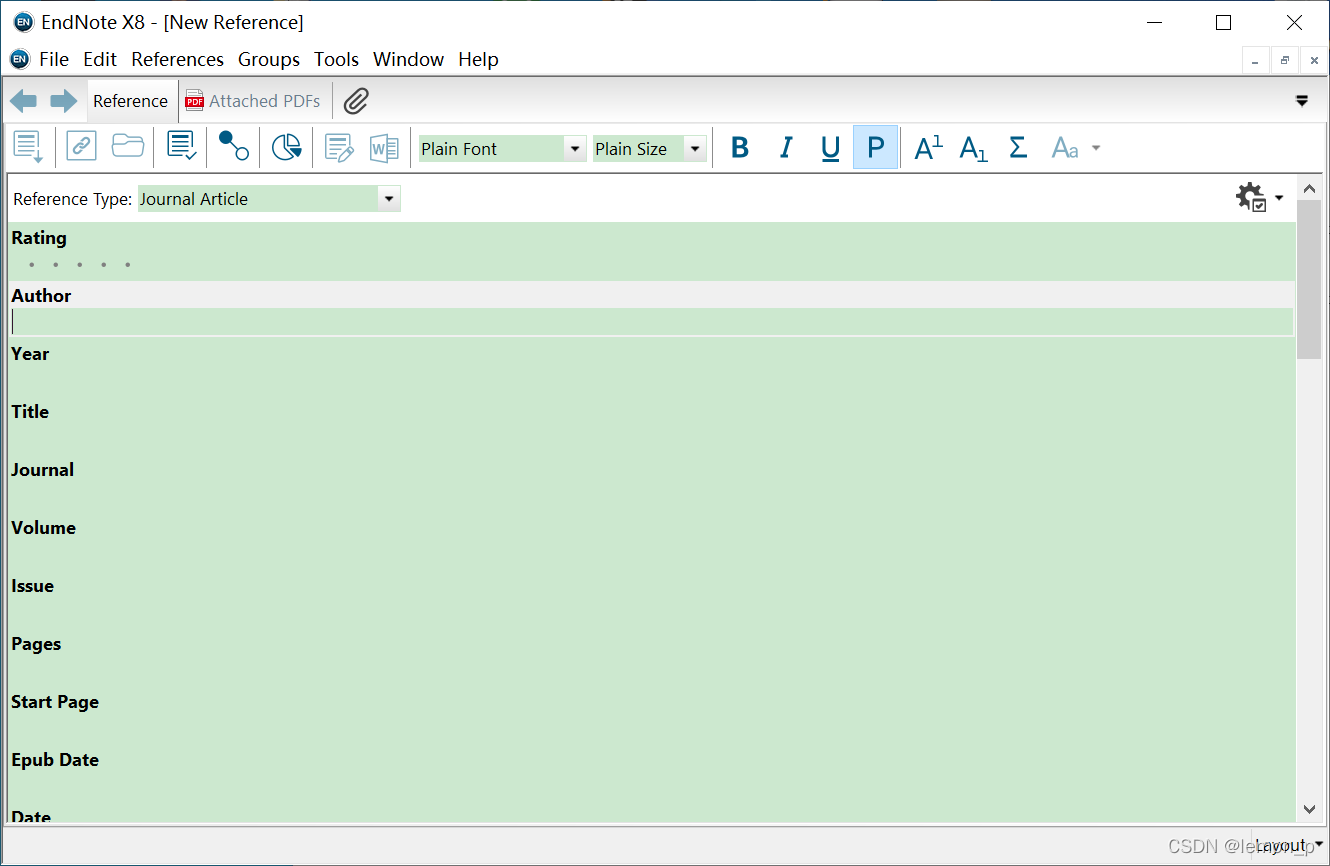Apply Subscript formatting
This screenshot has width=1330, height=866.
973,148
